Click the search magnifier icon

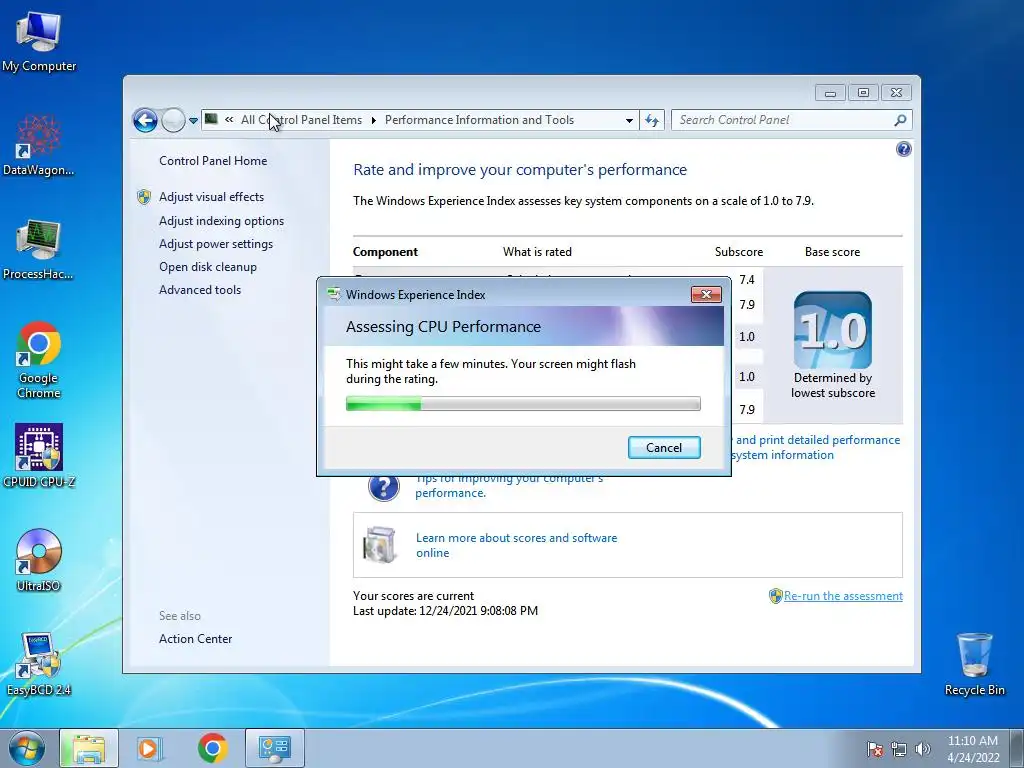[900, 120]
